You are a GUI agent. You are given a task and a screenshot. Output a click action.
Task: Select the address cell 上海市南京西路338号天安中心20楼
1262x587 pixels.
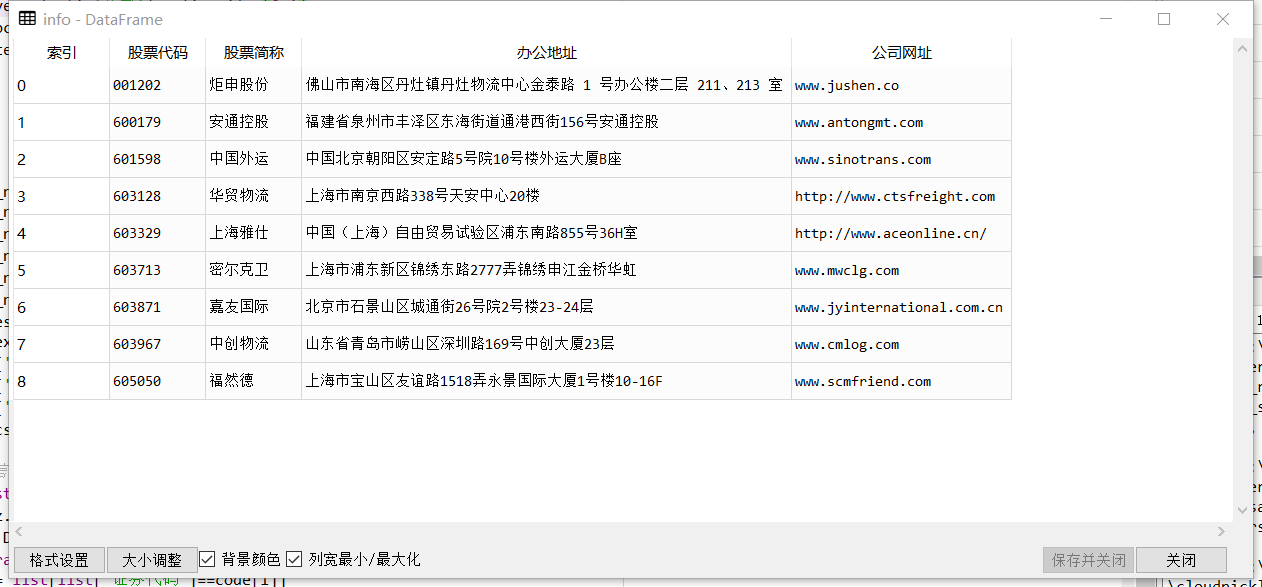coord(547,197)
